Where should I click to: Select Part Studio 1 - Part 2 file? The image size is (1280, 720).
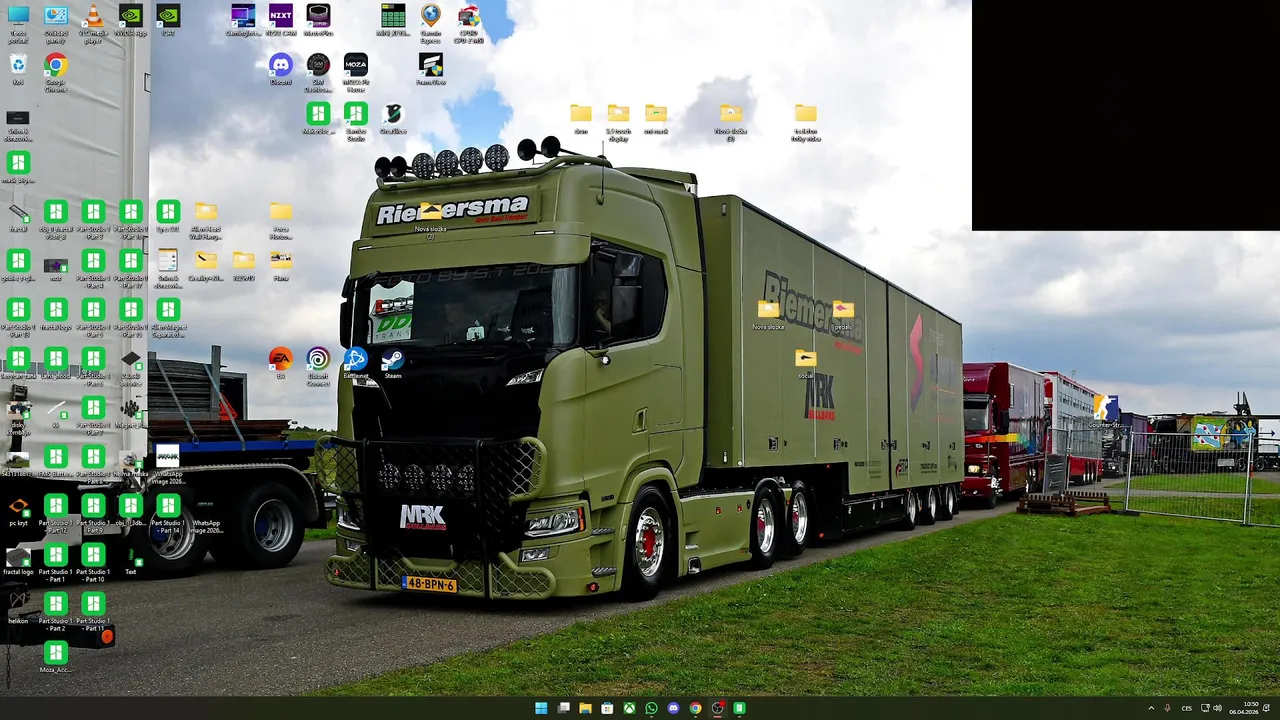tap(56, 612)
